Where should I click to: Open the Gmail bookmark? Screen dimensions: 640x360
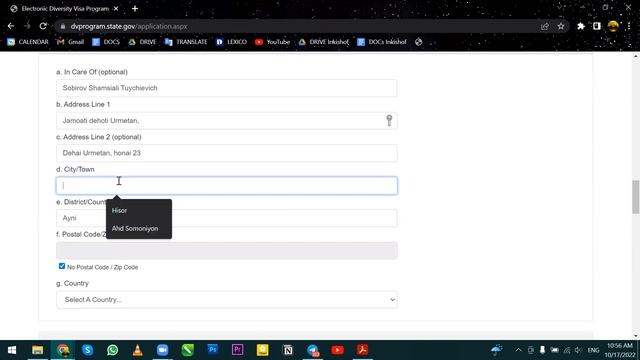click(x=71, y=42)
